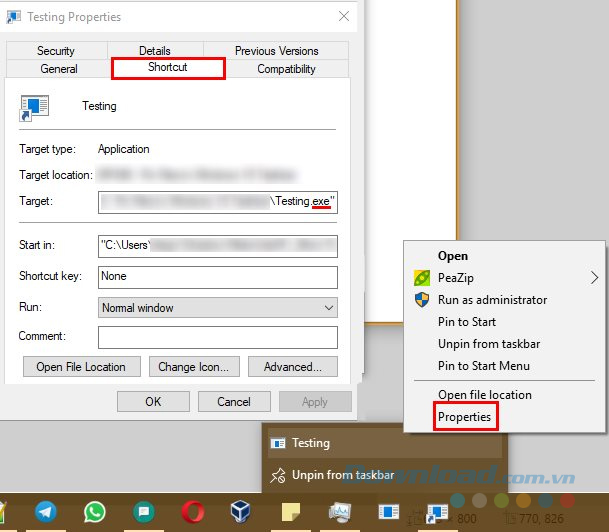The image size is (609, 532).
Task: Confirm with the OK button
Action: point(153,402)
